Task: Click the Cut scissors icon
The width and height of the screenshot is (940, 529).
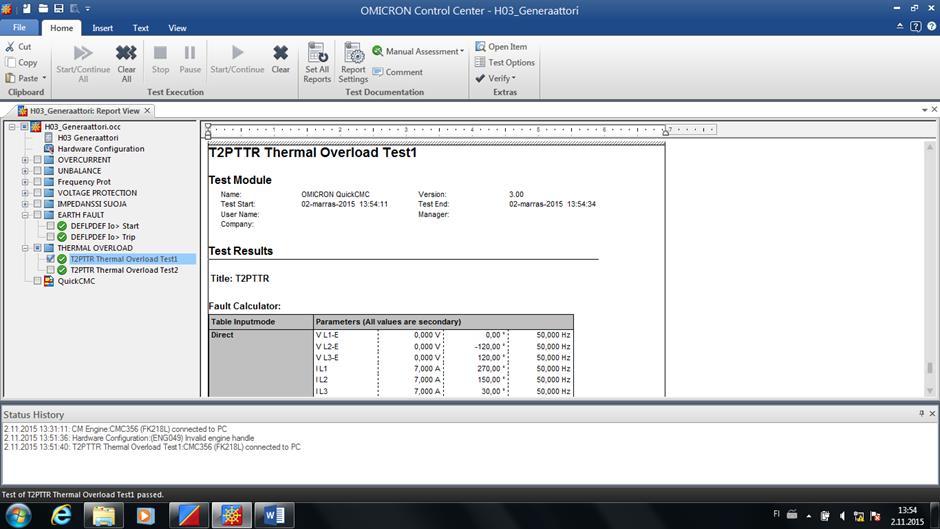Action: point(10,46)
